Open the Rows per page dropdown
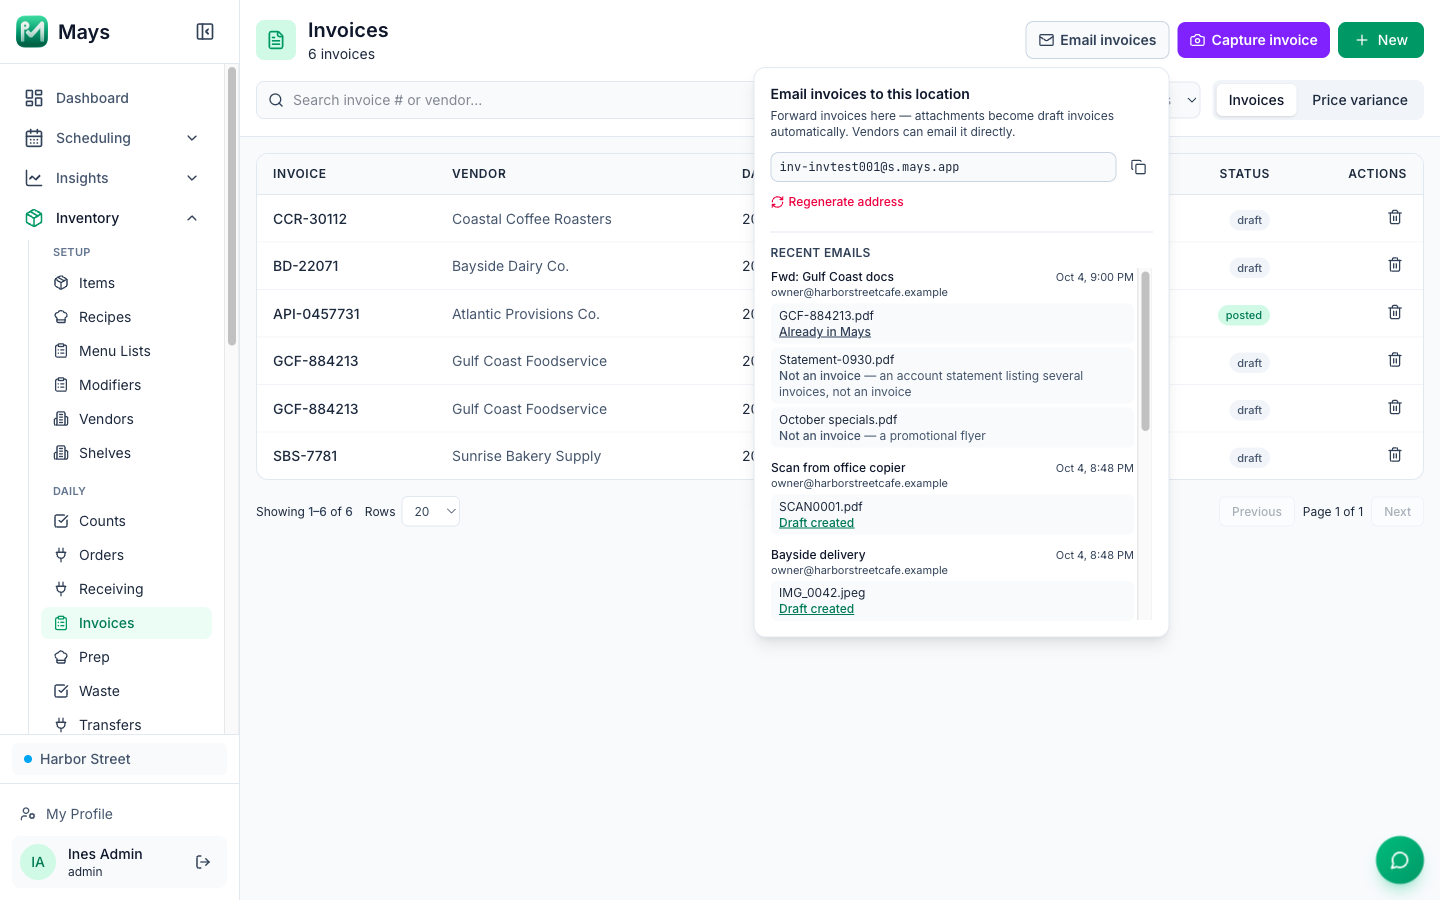 click(x=430, y=511)
